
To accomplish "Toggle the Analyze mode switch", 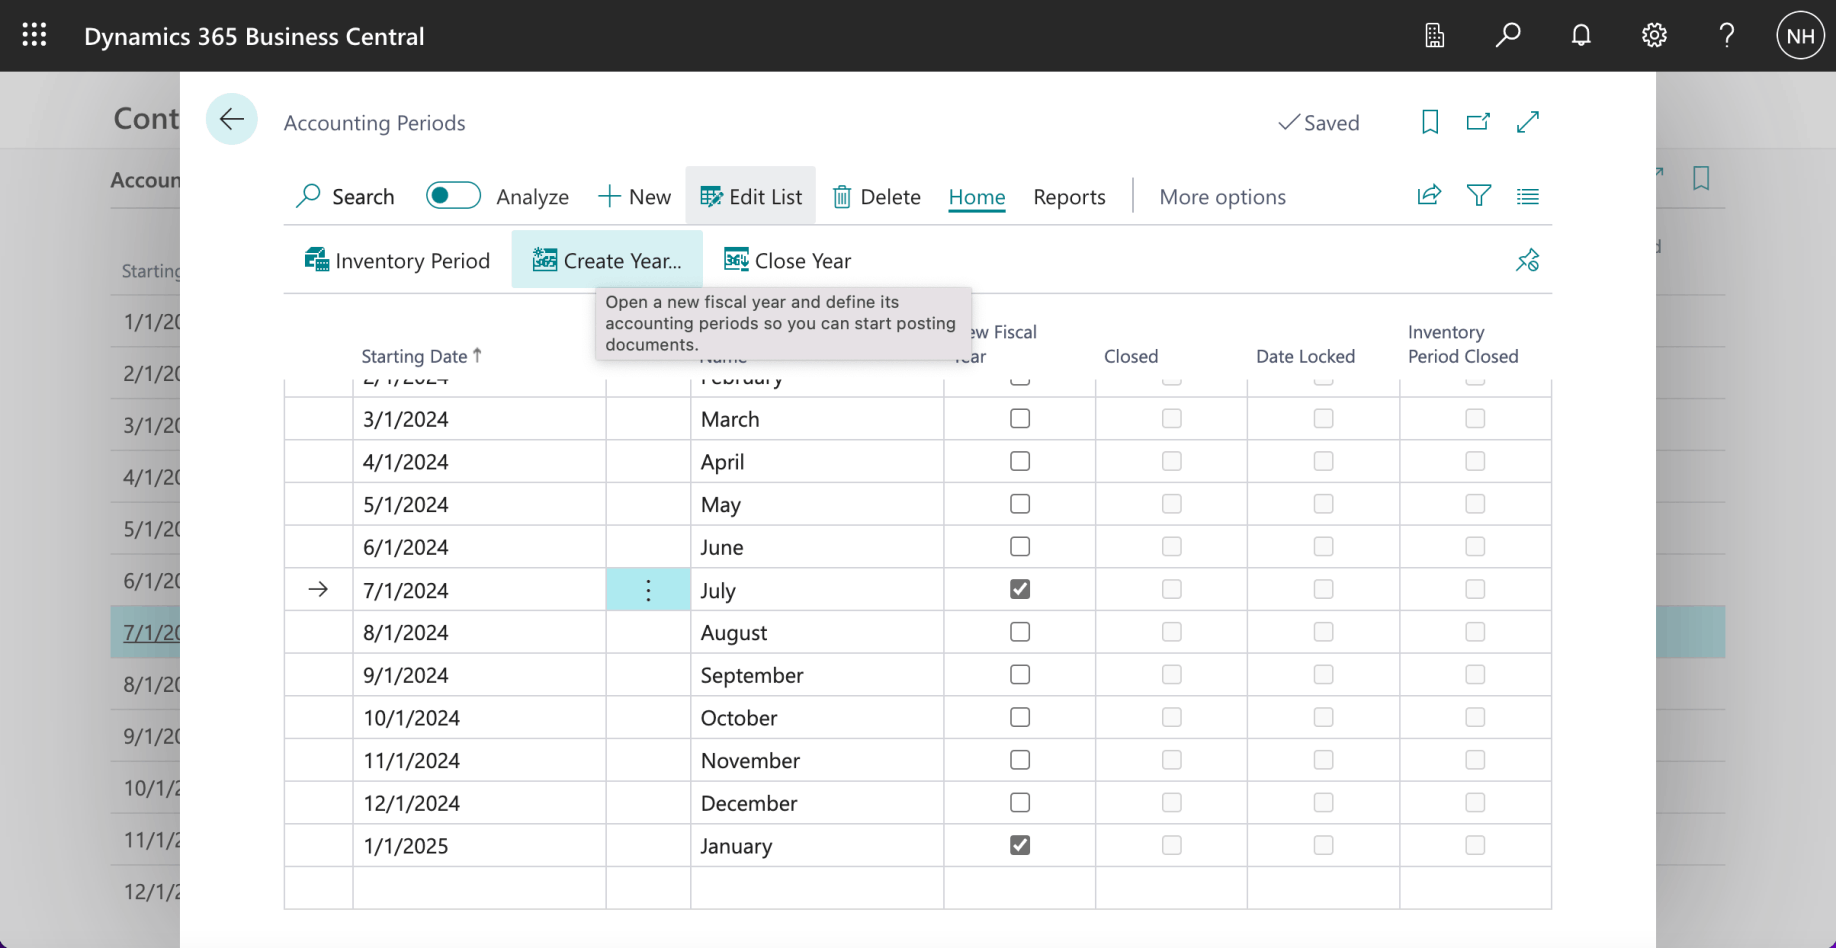I will click(x=453, y=196).
